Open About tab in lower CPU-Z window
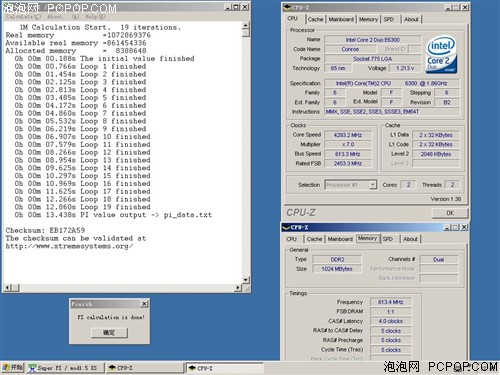Viewport: 500px width, 375px height. coord(410,239)
